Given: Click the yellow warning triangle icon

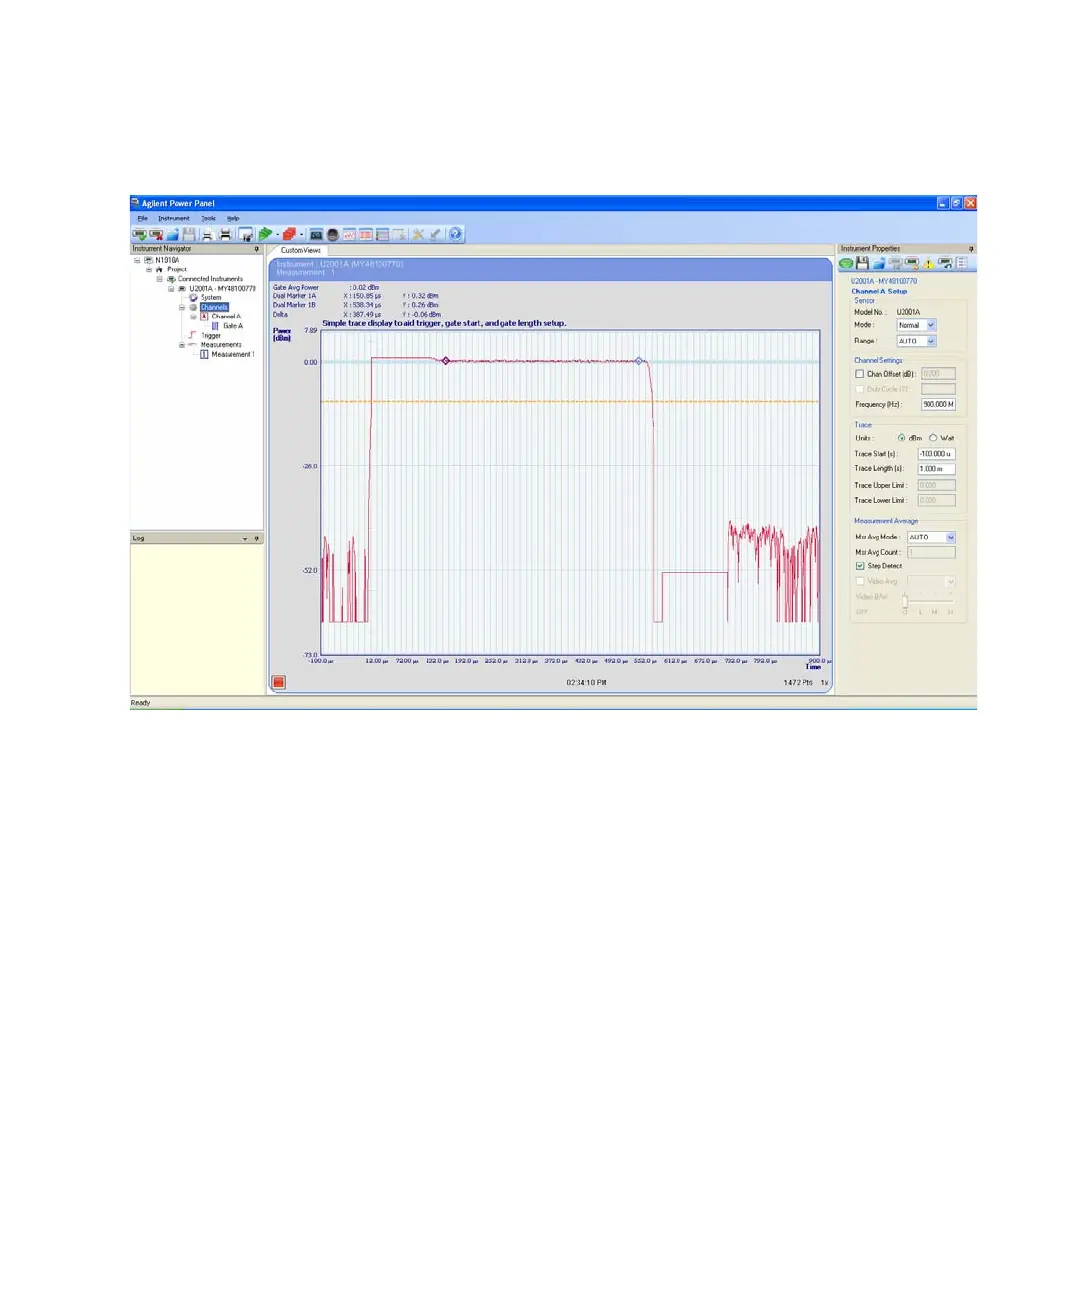Looking at the screenshot, I should click(x=929, y=264).
